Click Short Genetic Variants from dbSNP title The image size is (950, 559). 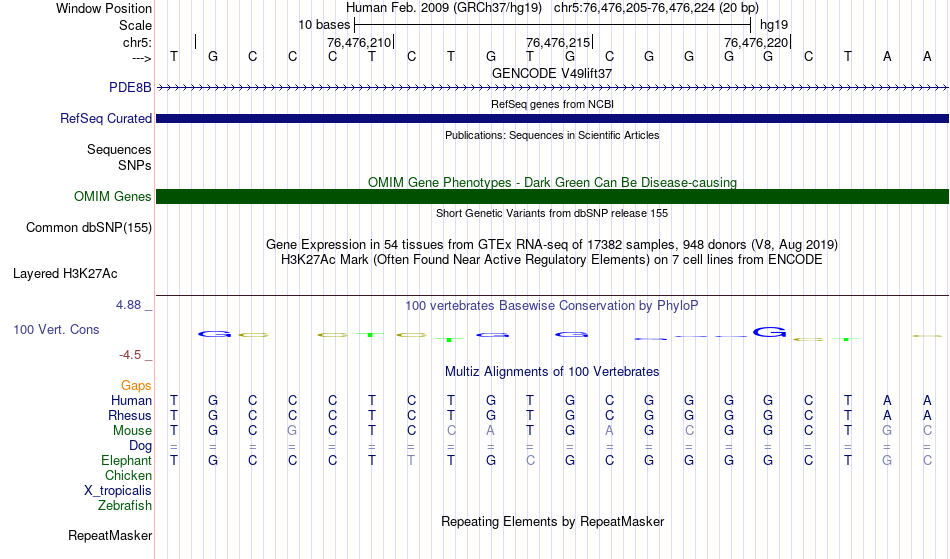(552, 213)
